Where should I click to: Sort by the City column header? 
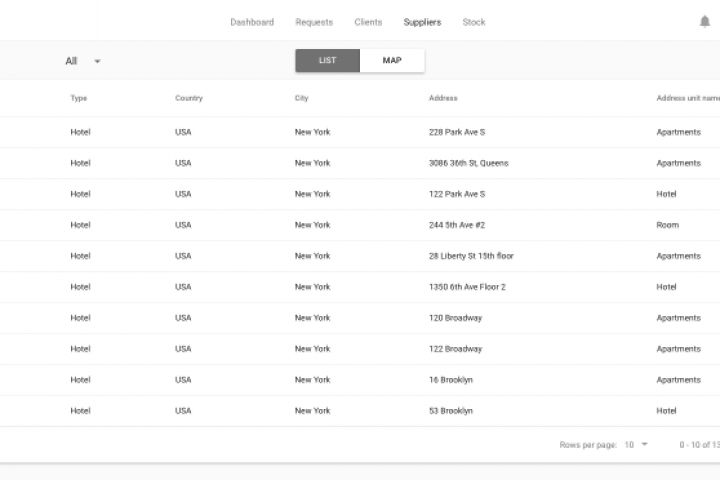tap(302, 98)
